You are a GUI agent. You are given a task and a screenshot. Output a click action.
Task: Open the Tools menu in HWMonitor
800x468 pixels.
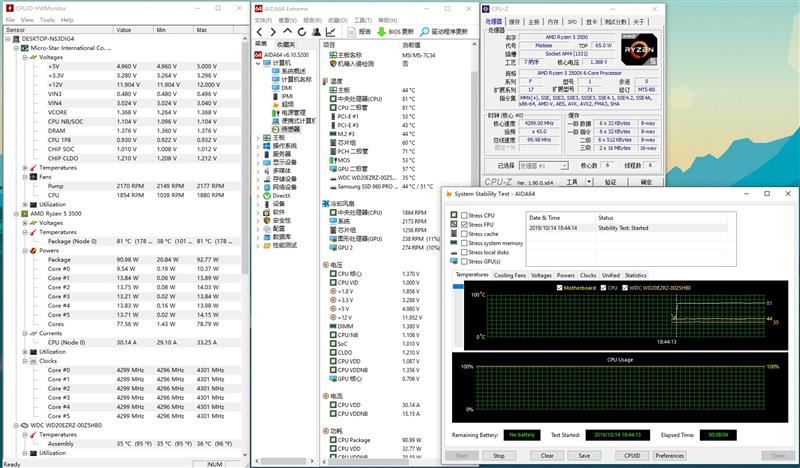(x=47, y=20)
